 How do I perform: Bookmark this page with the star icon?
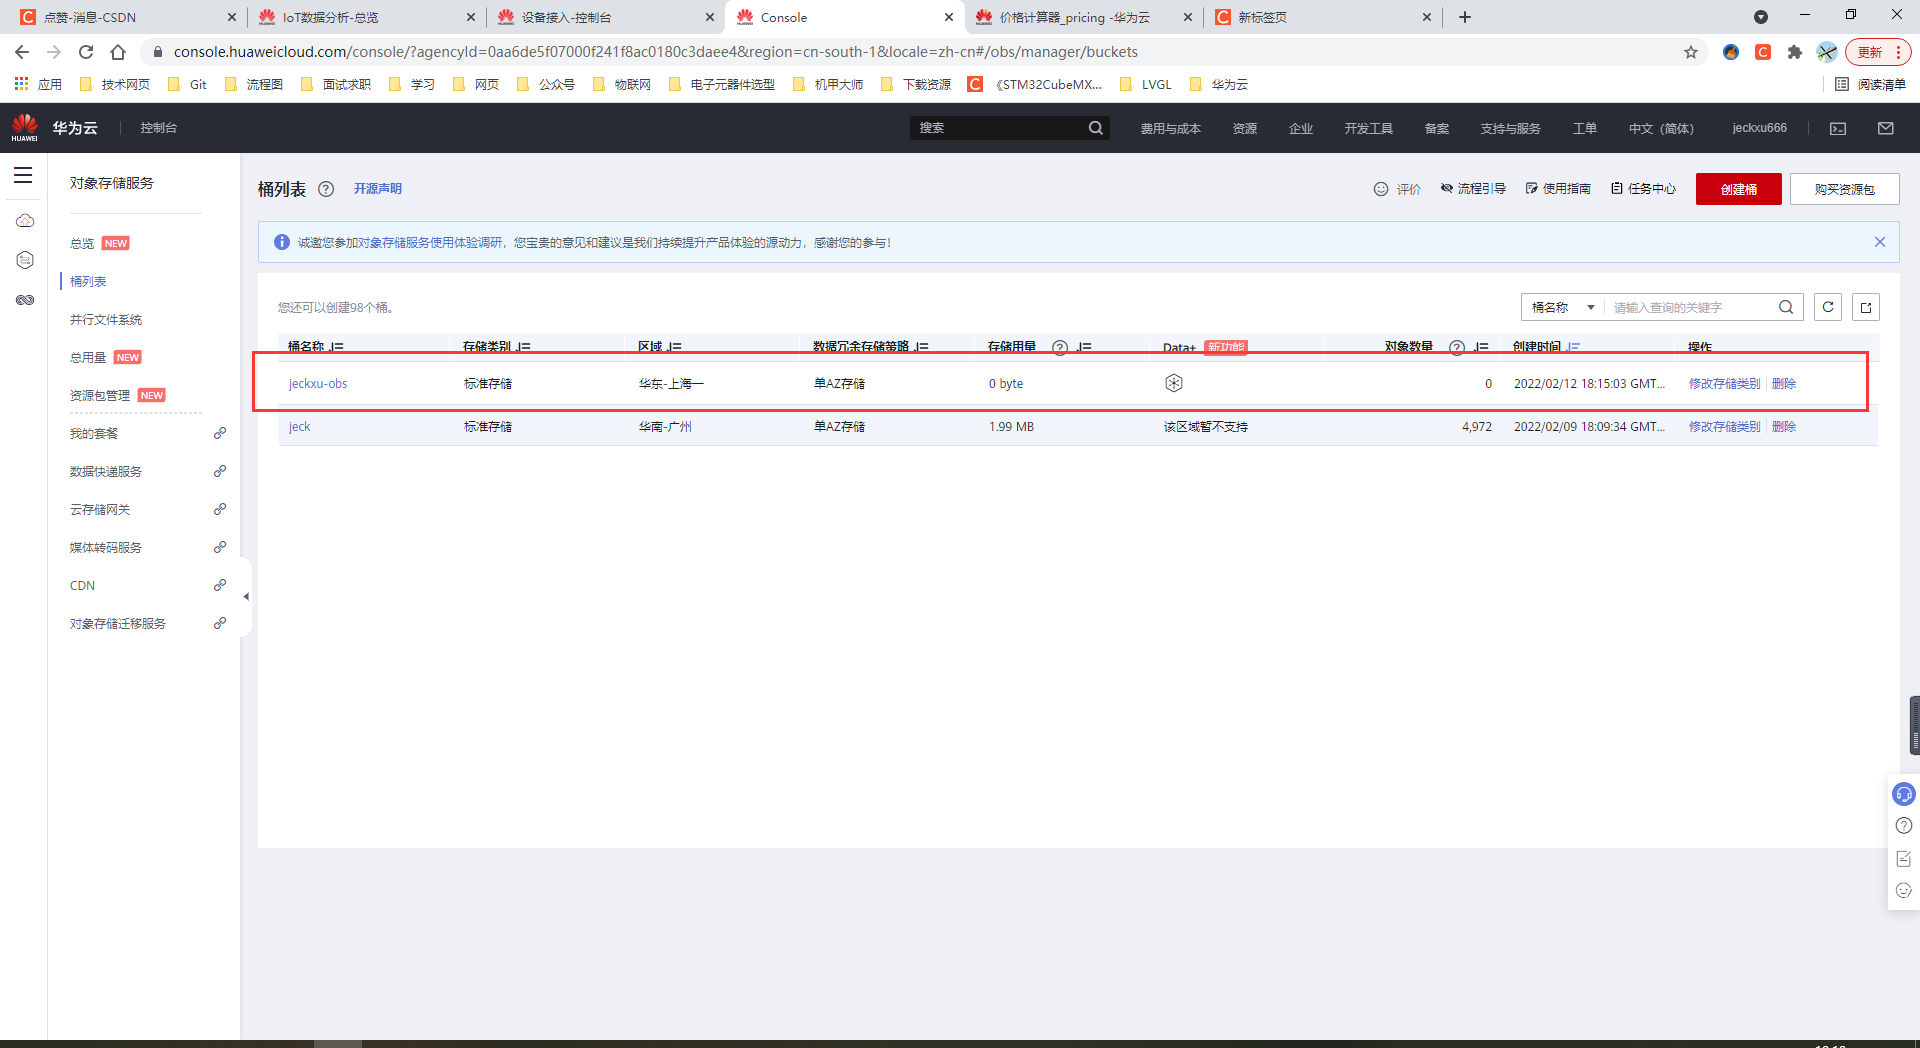tap(1691, 52)
